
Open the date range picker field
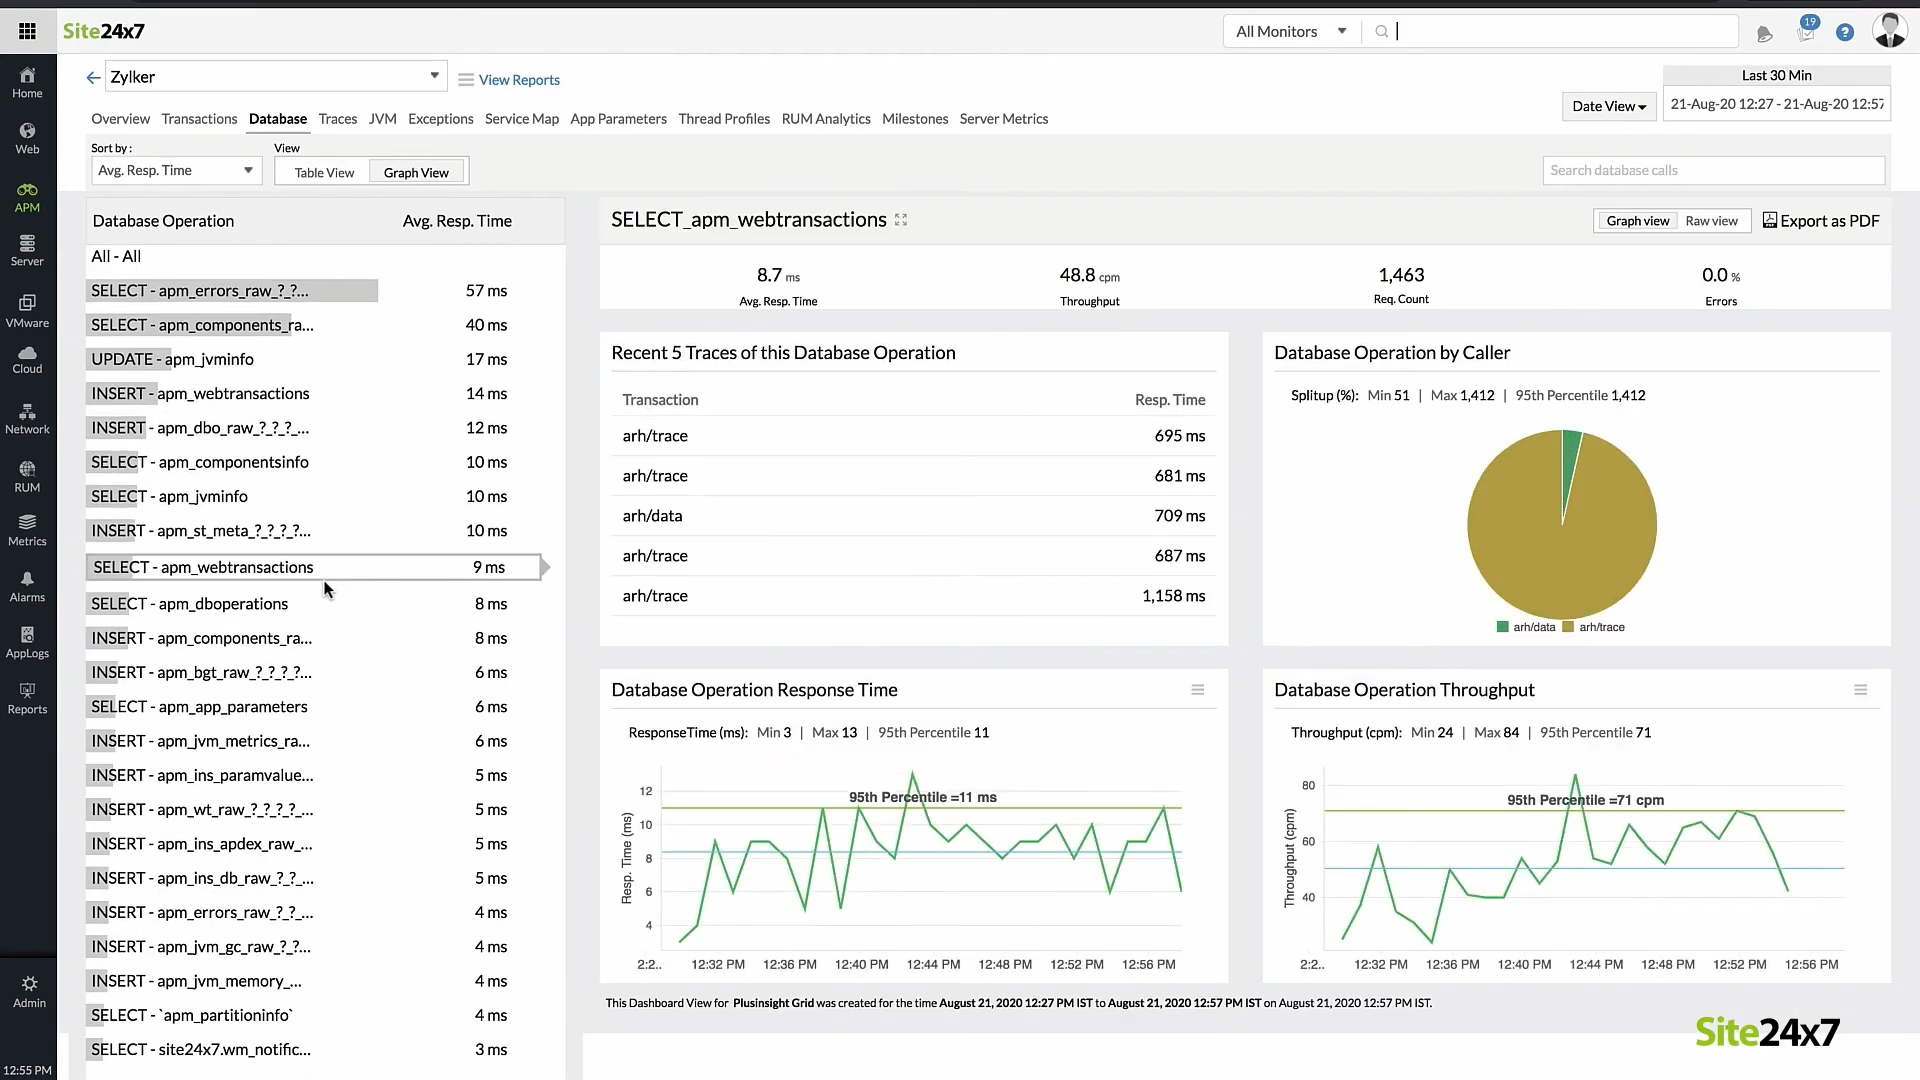(1776, 104)
